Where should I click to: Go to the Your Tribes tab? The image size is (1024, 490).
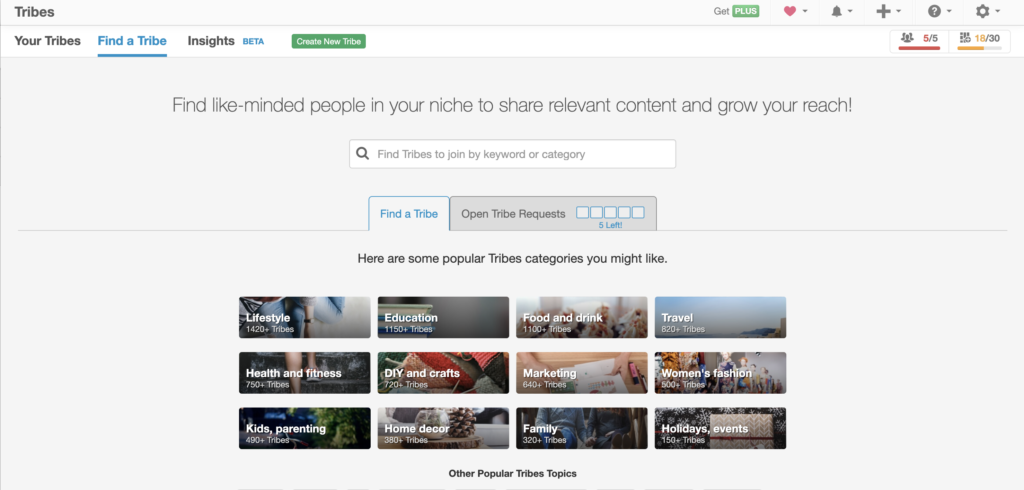(x=48, y=41)
